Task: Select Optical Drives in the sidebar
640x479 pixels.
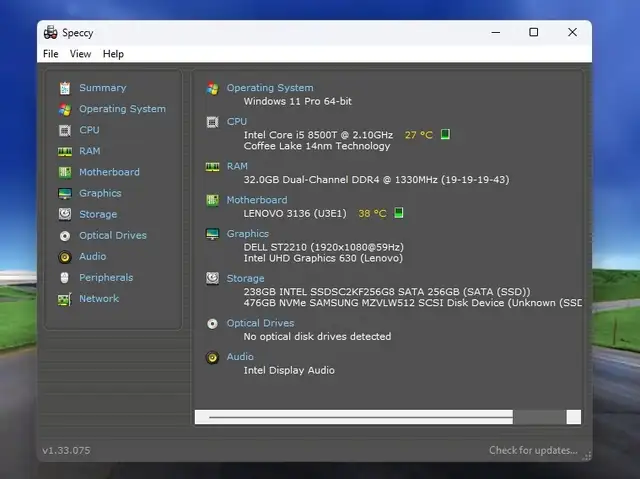Action: tap(113, 235)
